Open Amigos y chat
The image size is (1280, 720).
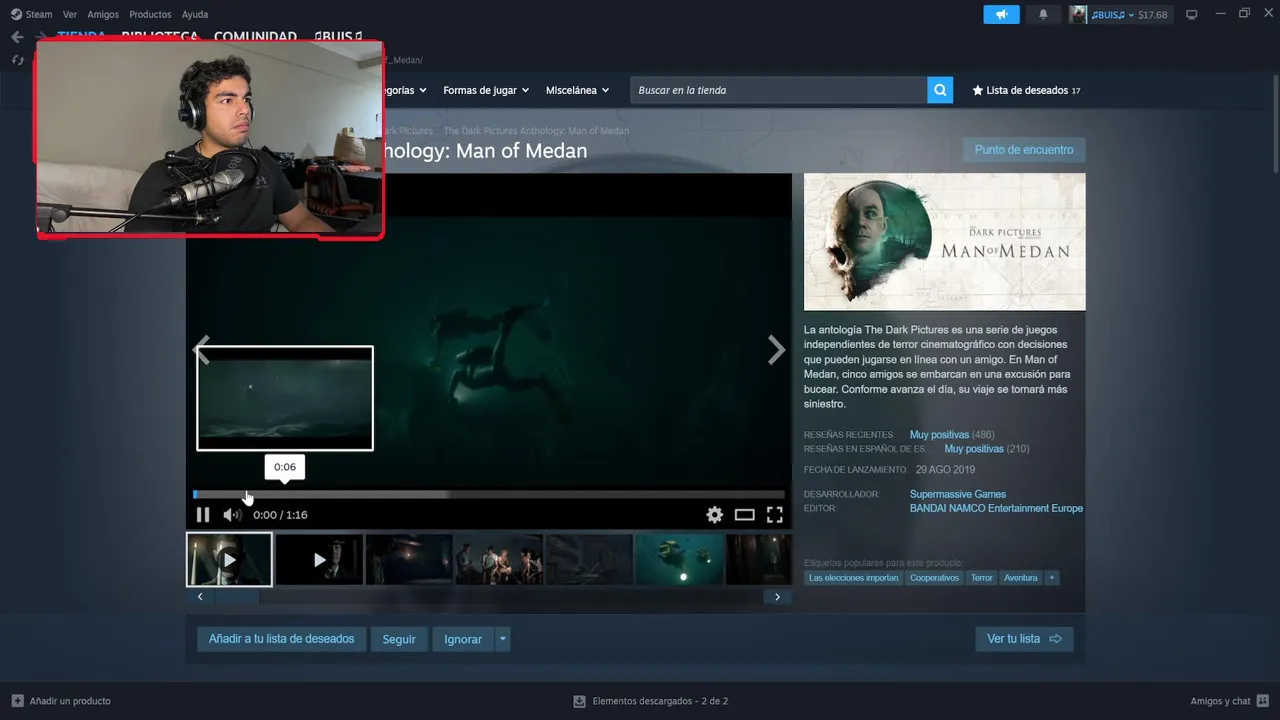pos(1229,701)
